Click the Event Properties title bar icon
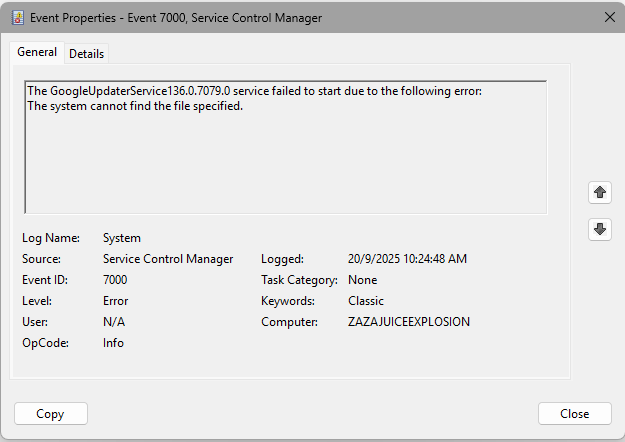 pos(17,17)
